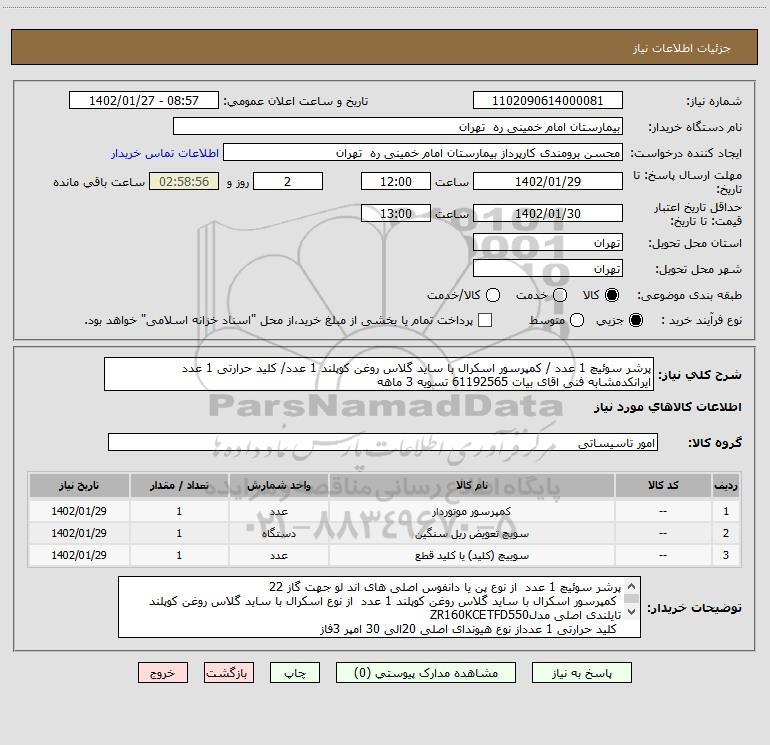Click the شرح کلی نیاز description box

click(x=379, y=375)
